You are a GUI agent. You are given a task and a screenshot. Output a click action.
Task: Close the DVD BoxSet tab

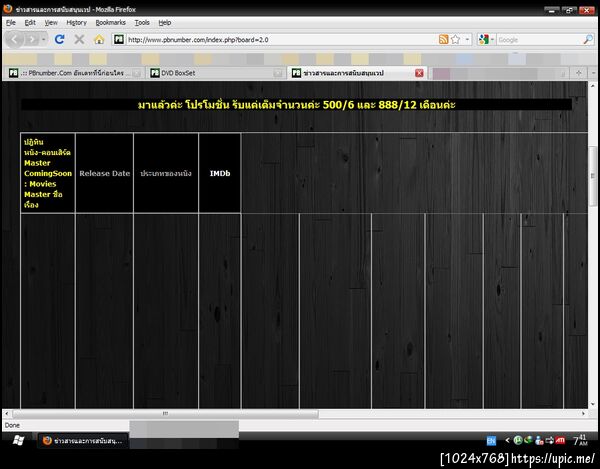tap(277, 73)
